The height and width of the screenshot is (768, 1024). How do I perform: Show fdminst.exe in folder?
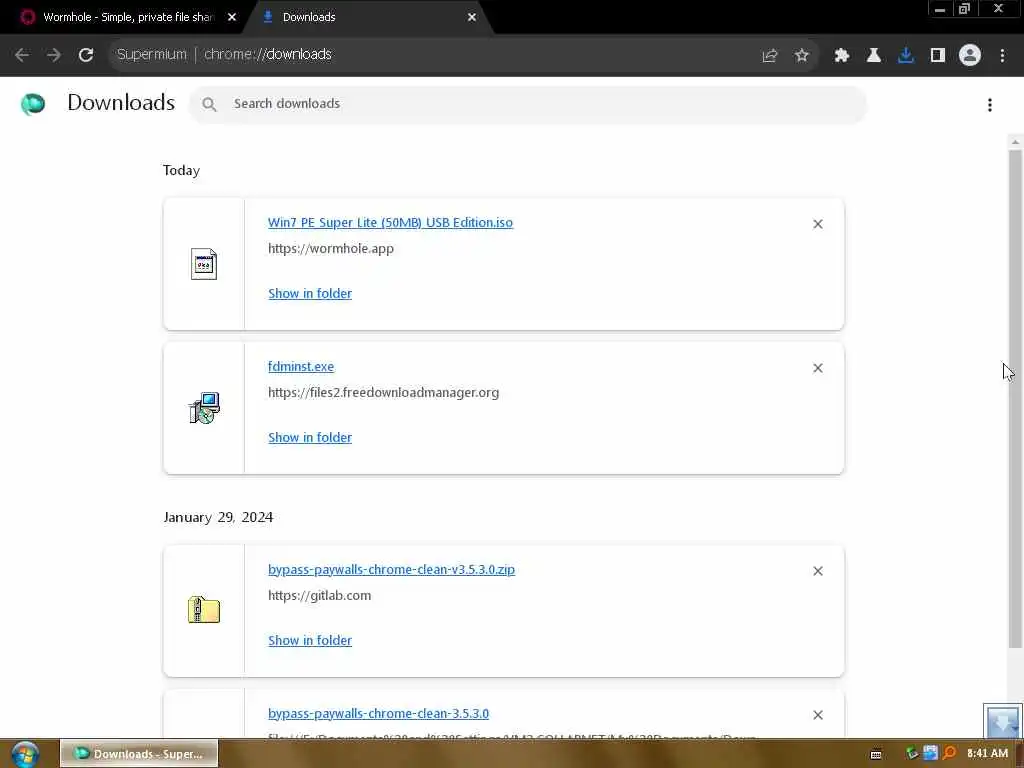pyautogui.click(x=310, y=438)
